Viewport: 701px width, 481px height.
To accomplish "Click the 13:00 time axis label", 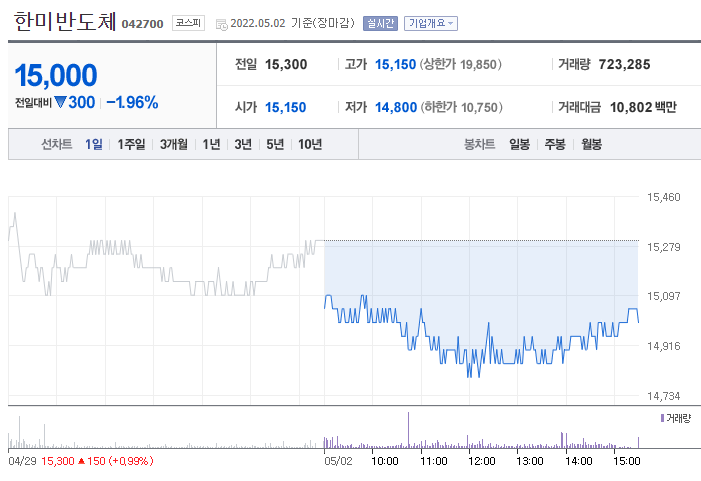I will click(x=530, y=461).
